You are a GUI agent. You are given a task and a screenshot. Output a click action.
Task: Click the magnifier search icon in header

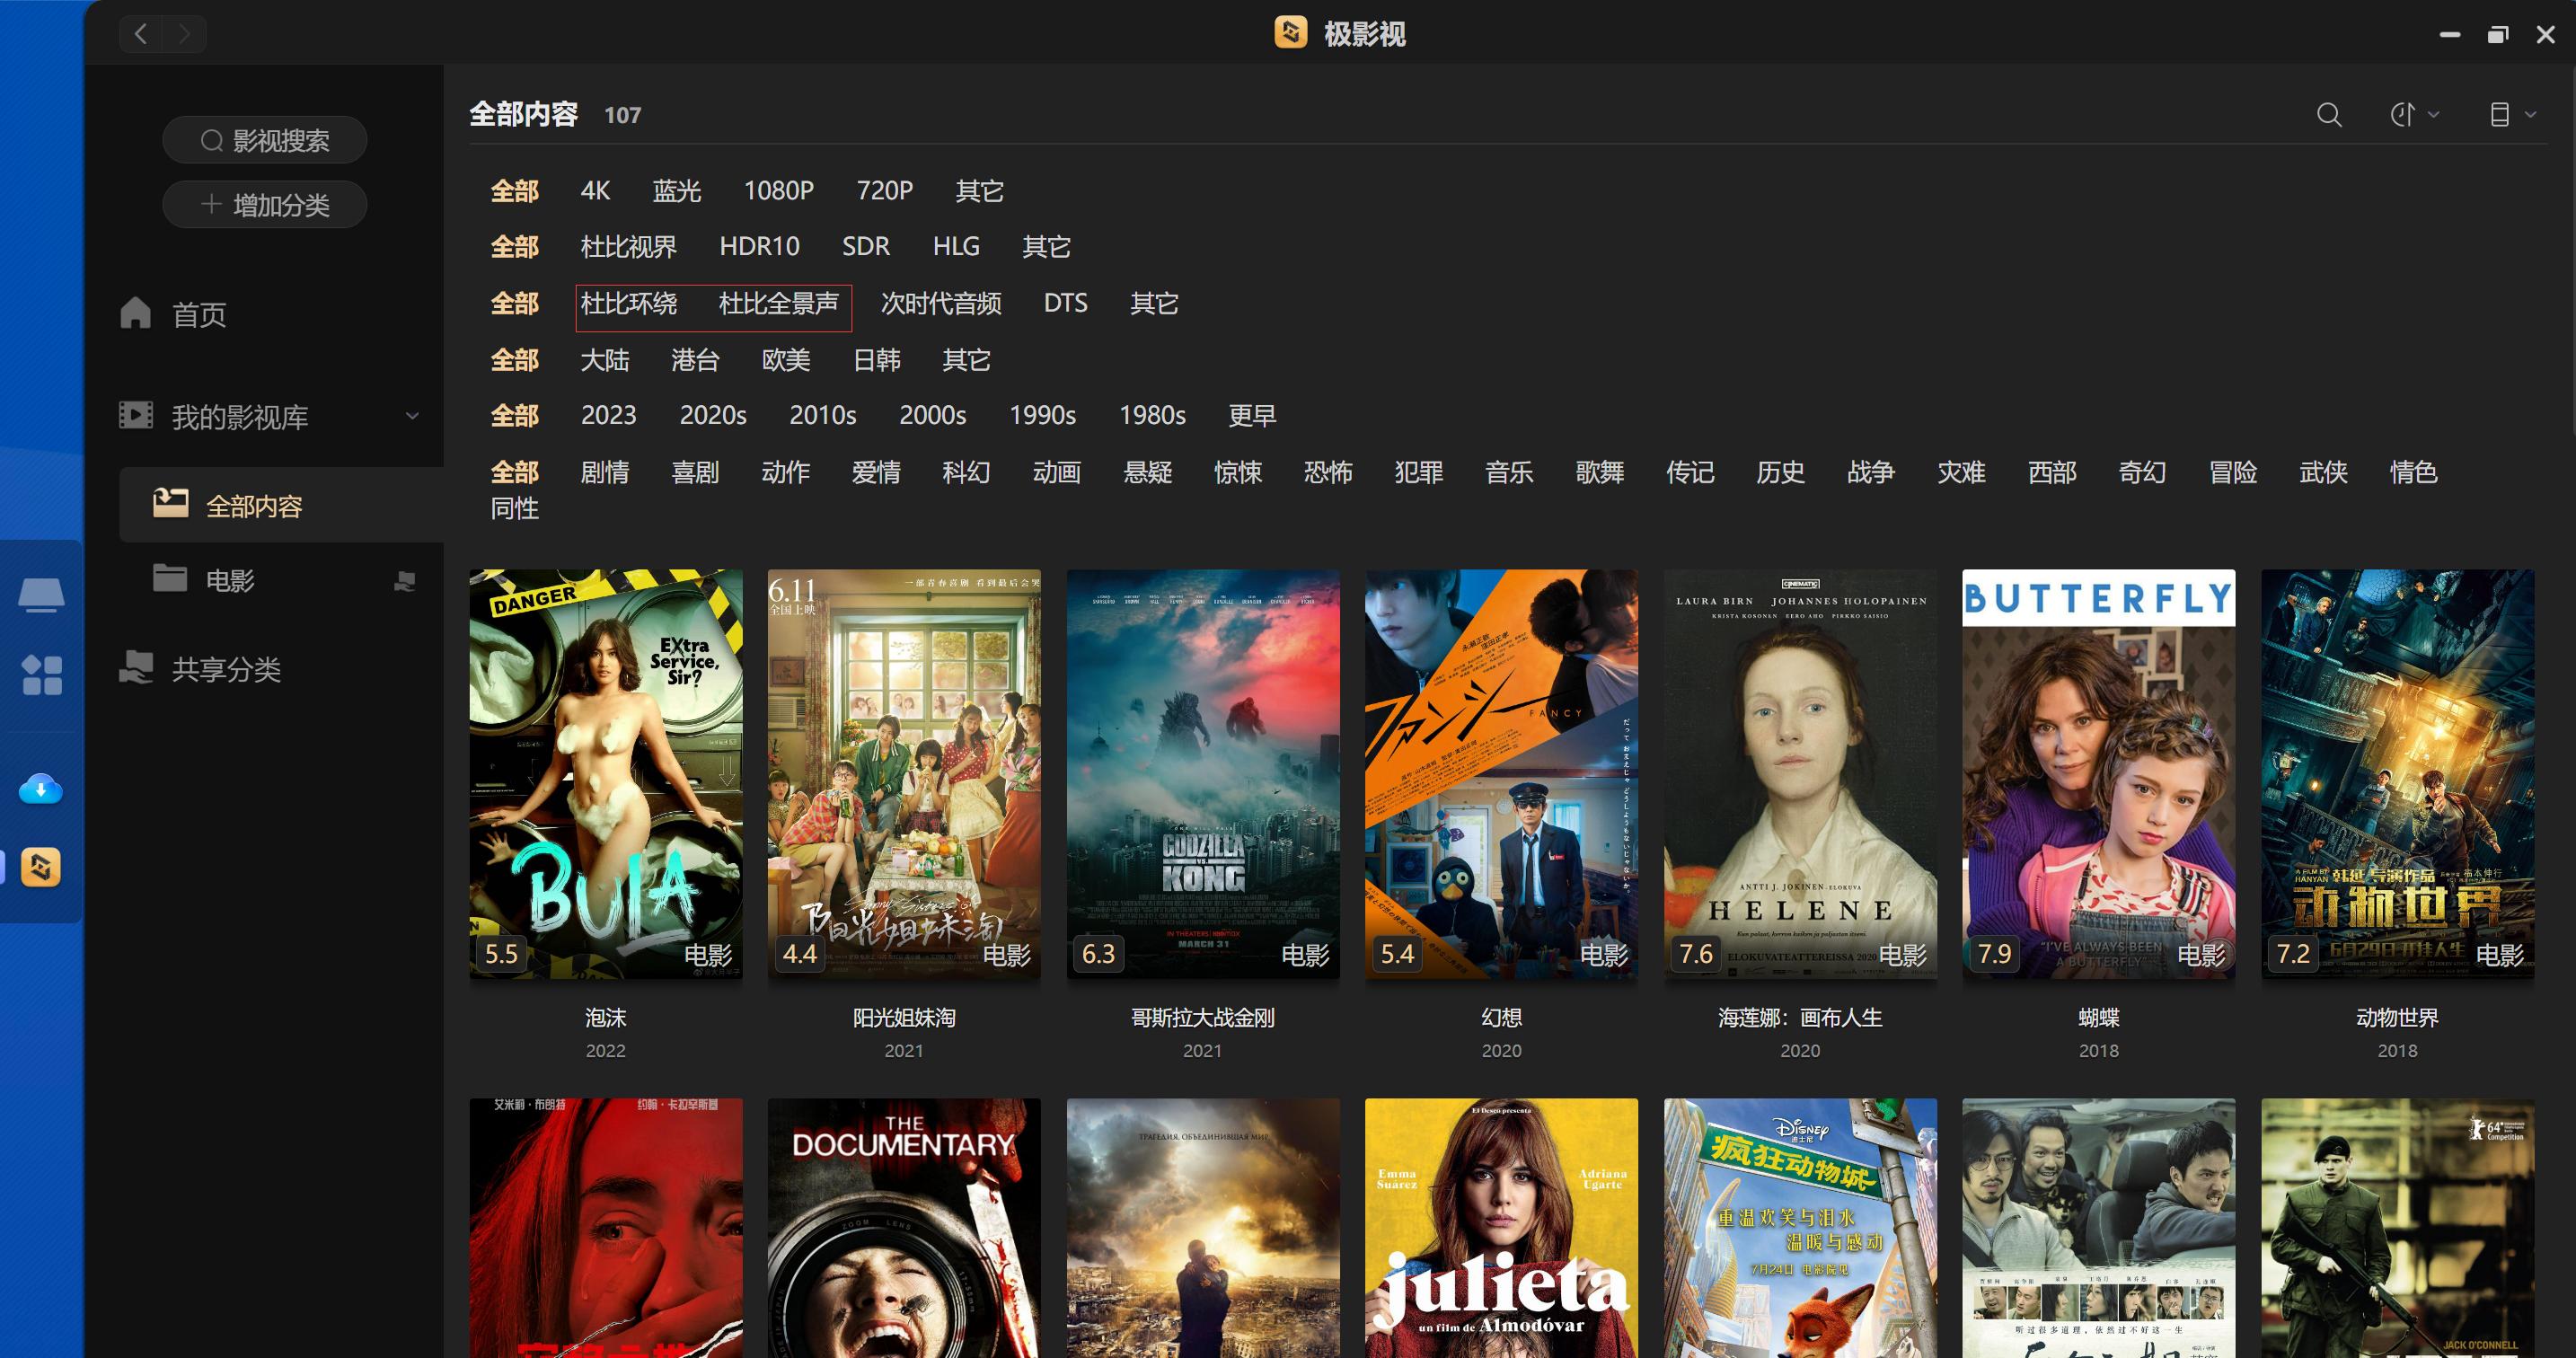point(2329,115)
